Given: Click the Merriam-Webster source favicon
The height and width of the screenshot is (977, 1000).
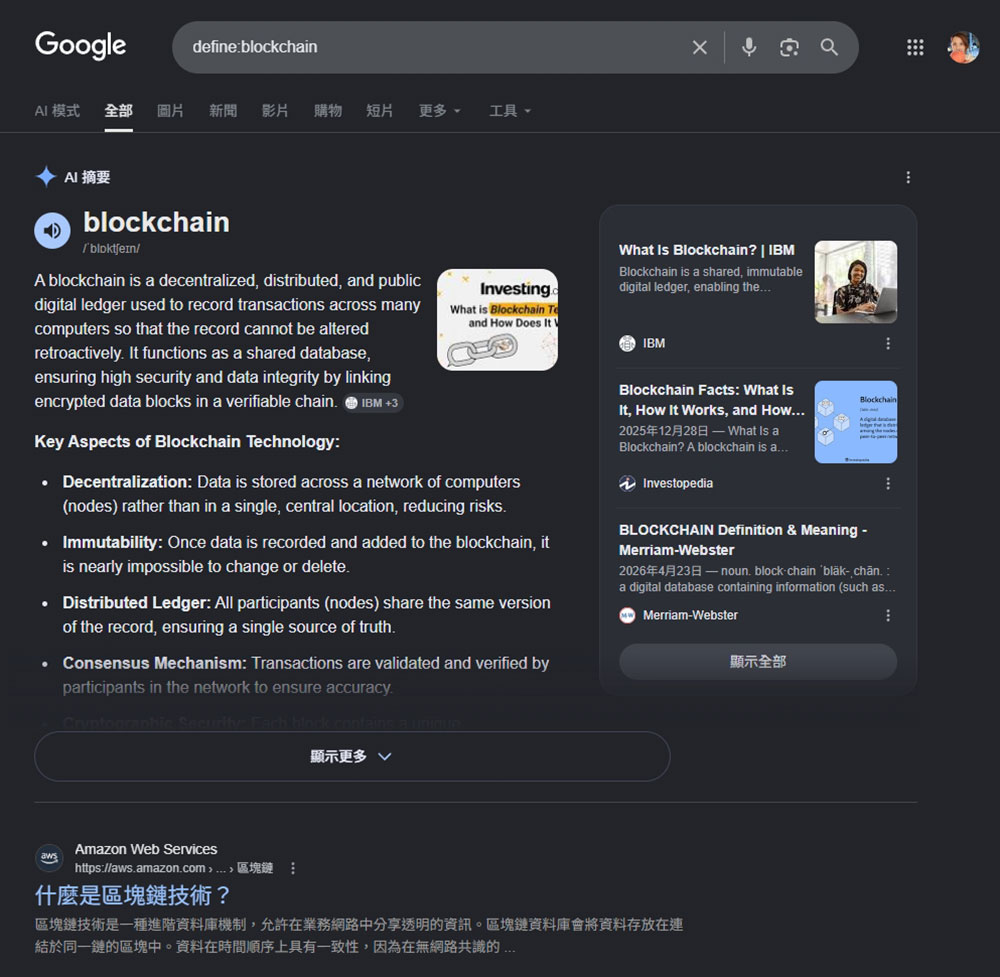Looking at the screenshot, I should pos(628,615).
